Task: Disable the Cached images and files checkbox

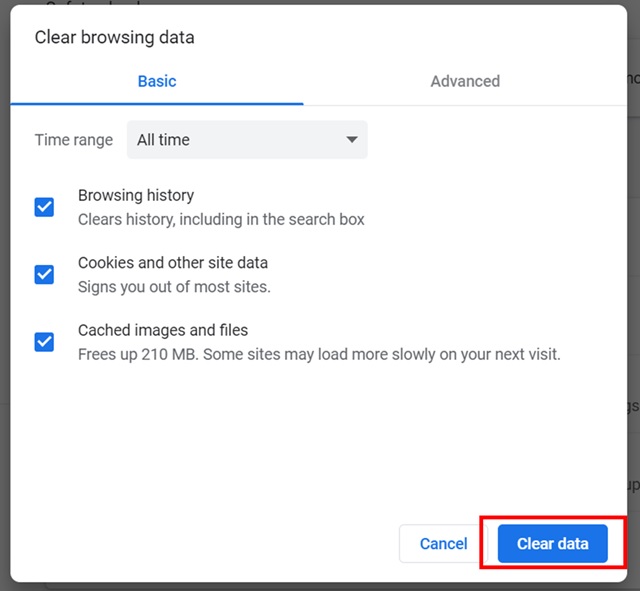Action: point(44,341)
